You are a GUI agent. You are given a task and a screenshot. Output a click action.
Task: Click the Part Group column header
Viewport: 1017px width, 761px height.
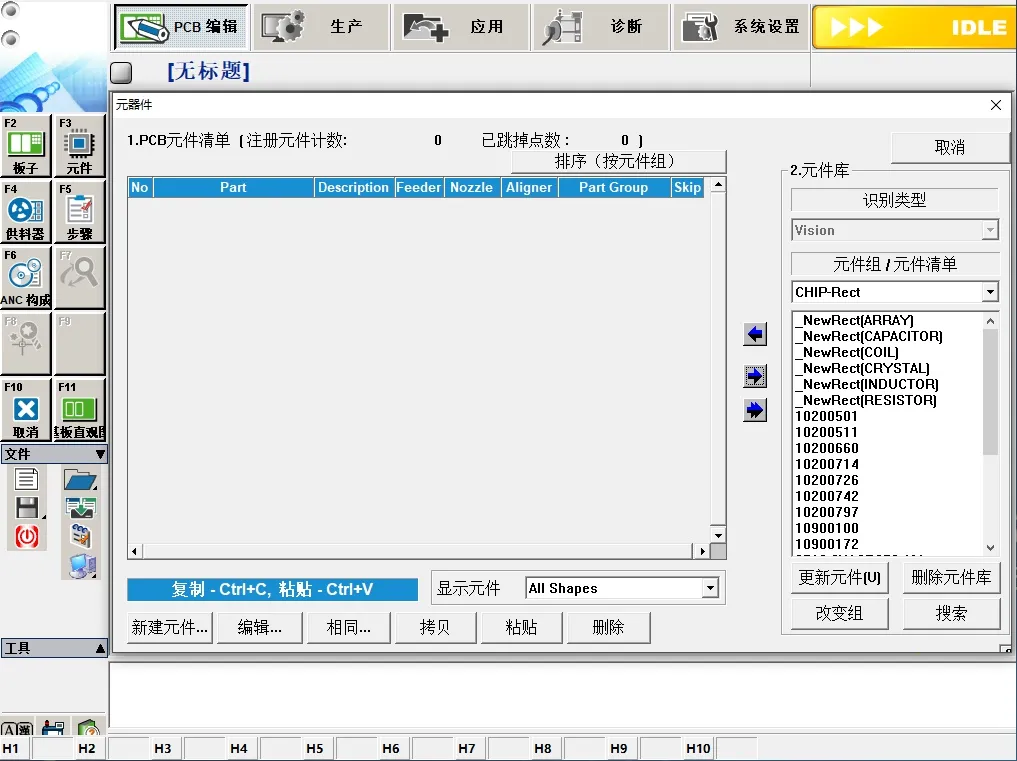[613, 187]
